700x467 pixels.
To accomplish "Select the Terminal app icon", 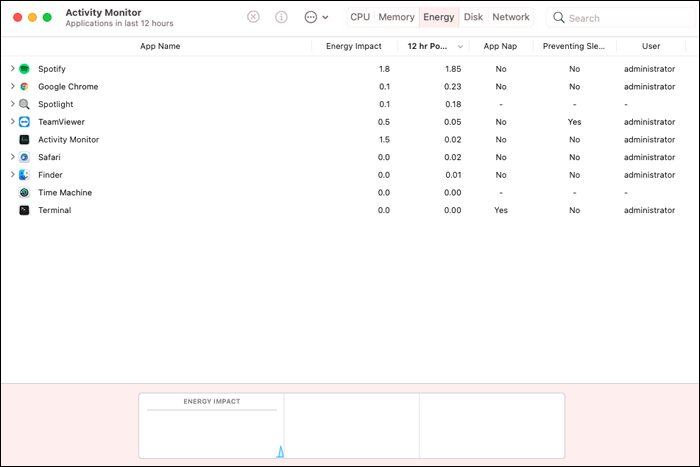I will point(25,210).
